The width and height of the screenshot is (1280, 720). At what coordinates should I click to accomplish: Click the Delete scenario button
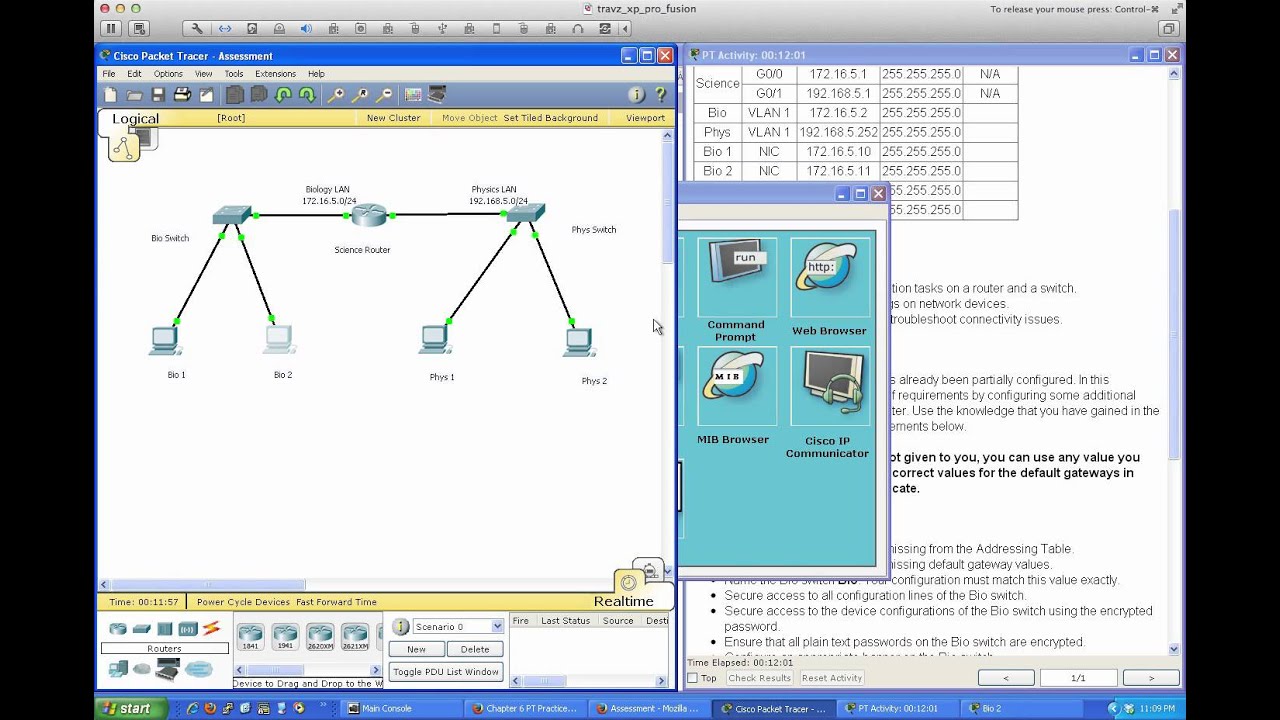click(475, 649)
